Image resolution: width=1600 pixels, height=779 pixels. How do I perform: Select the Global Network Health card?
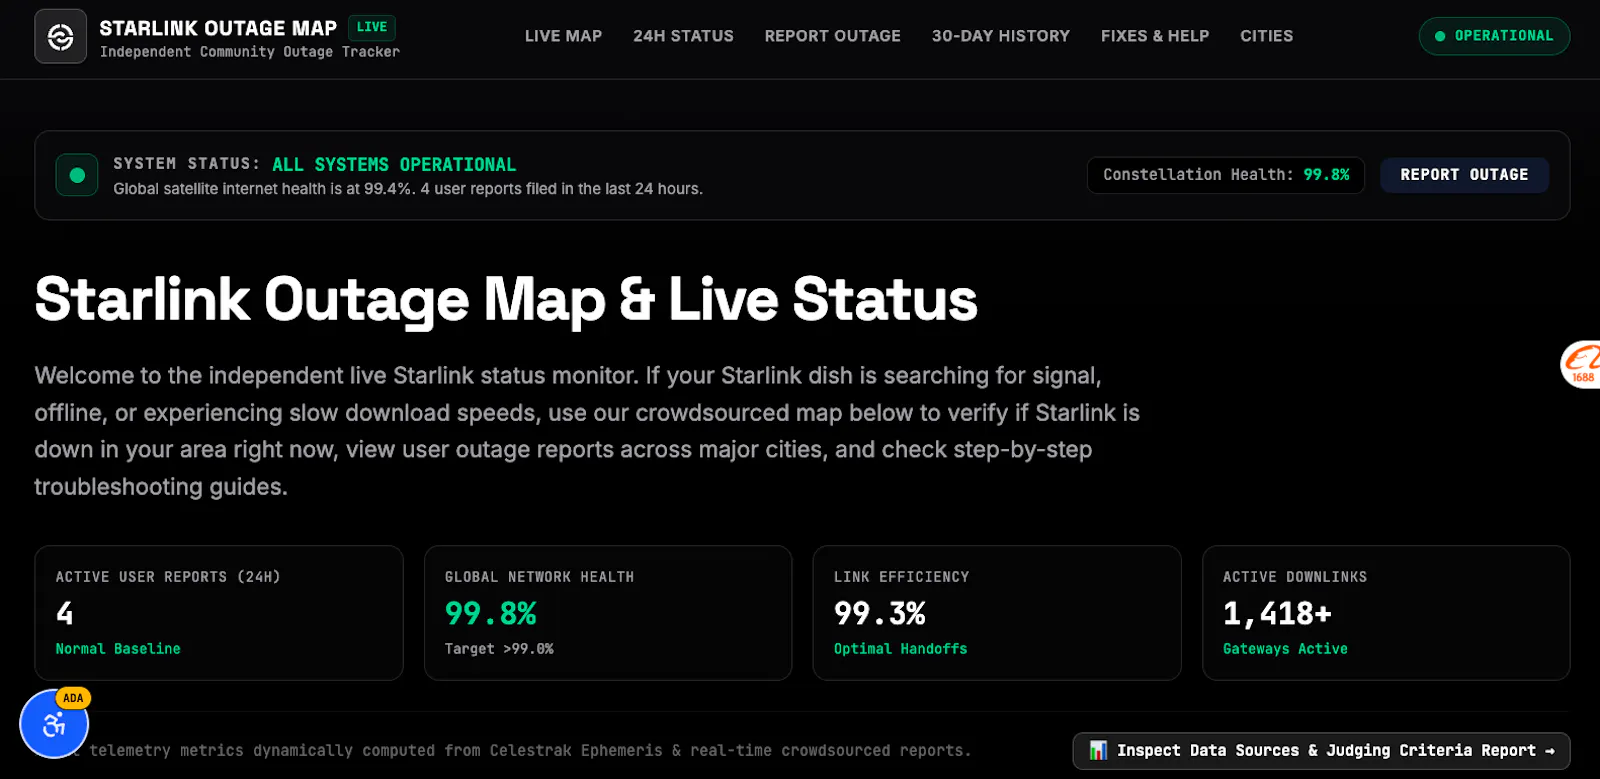pyautogui.click(x=608, y=613)
